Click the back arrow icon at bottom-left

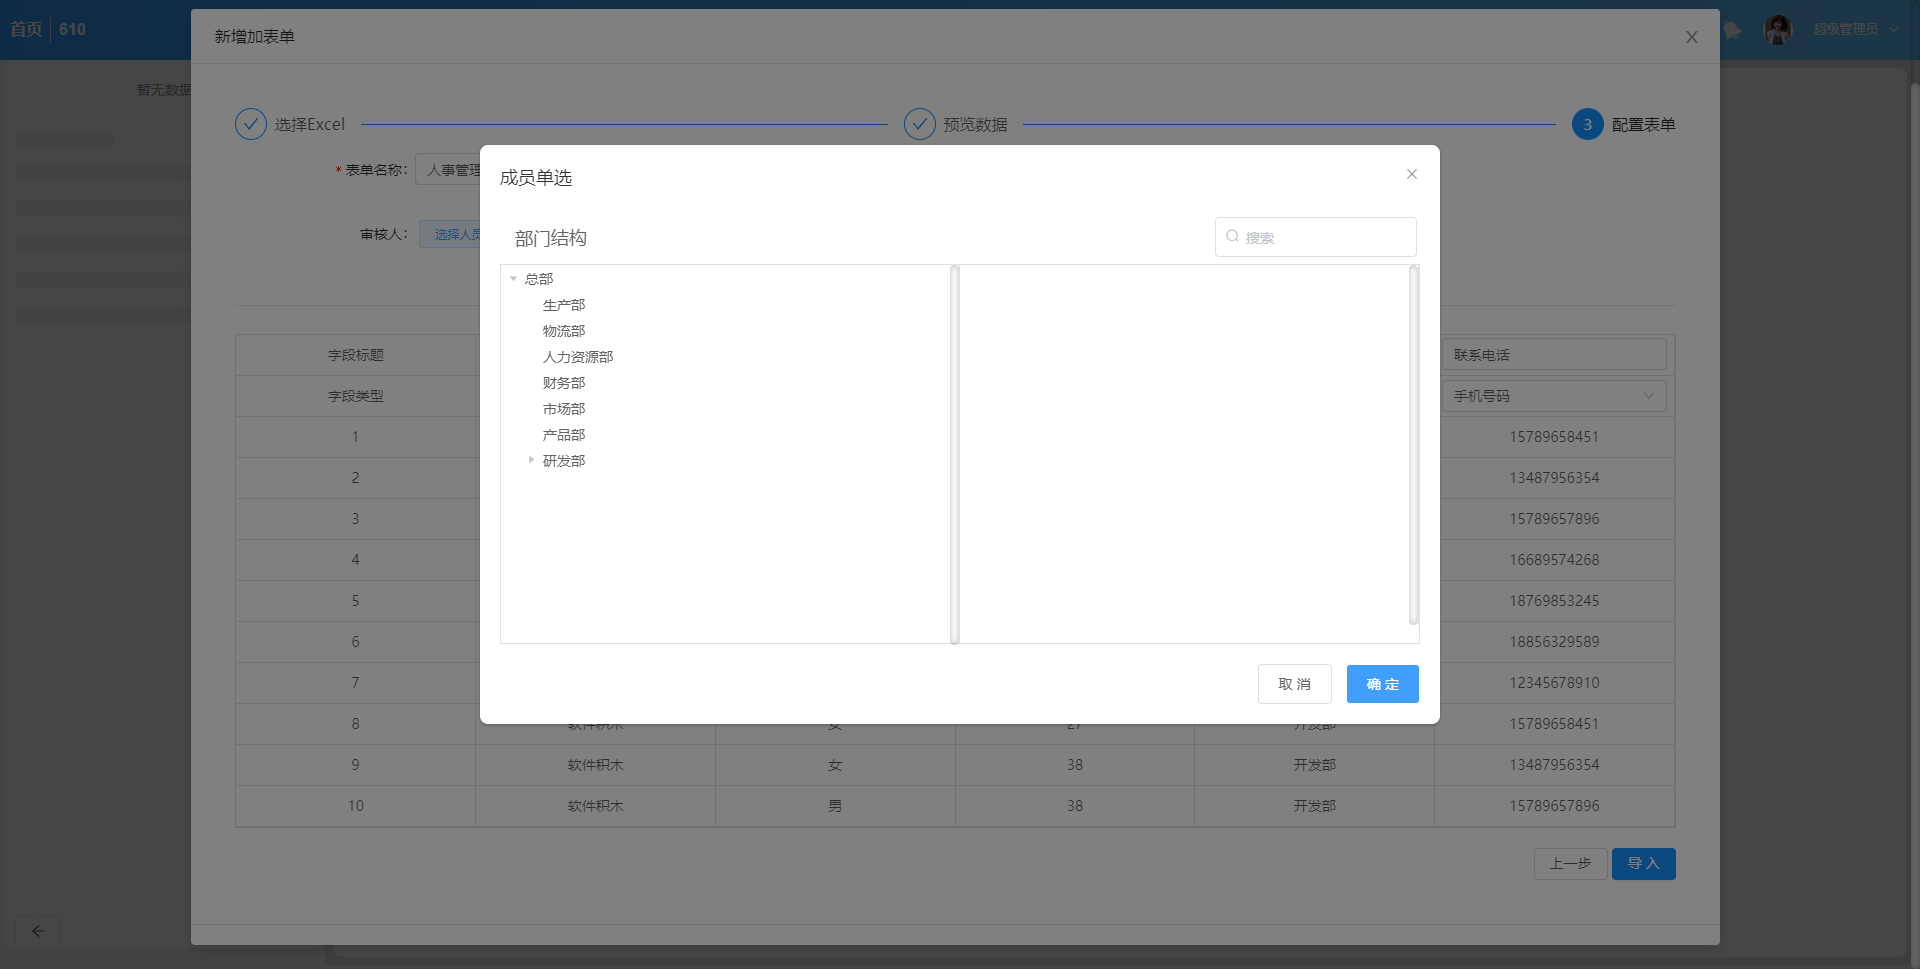[38, 931]
